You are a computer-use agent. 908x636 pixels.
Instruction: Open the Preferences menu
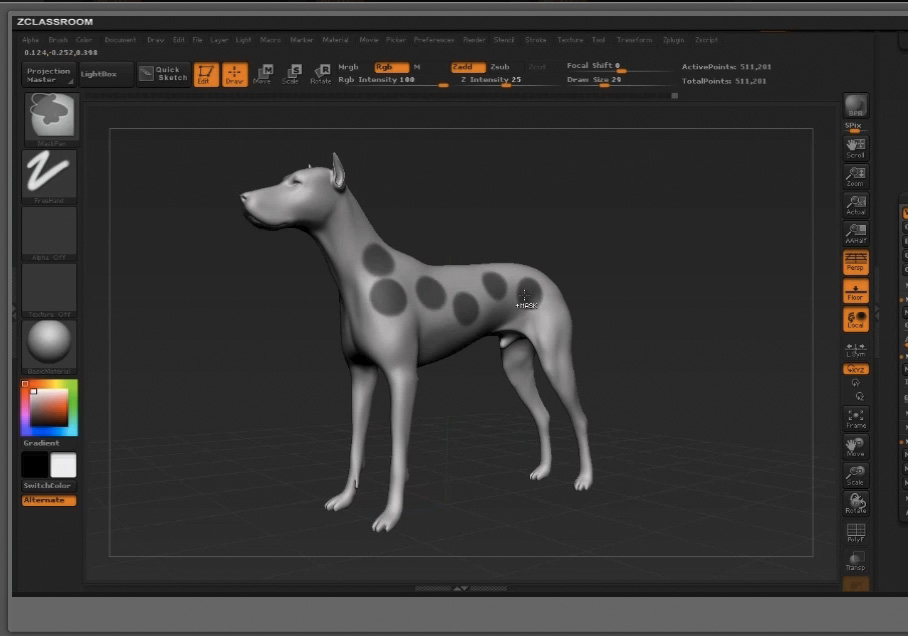pos(434,40)
